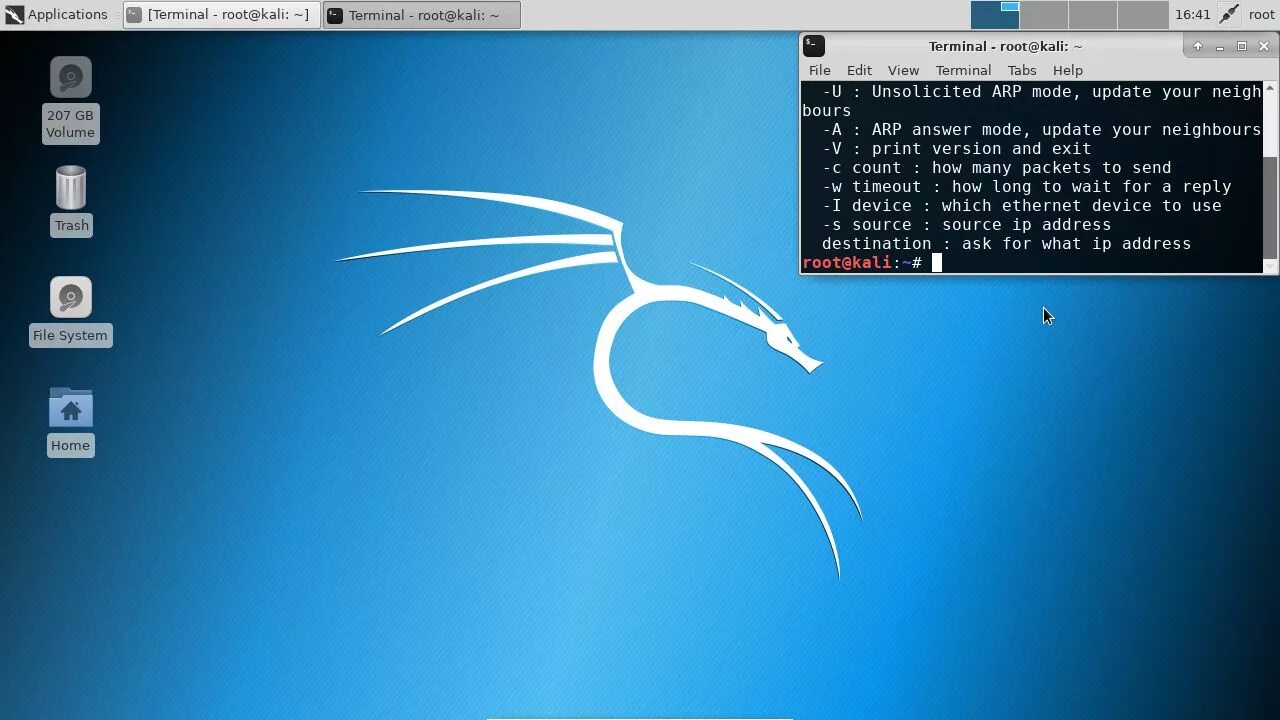Toggle the shade arrow in the Terminal titlebar
This screenshot has width=1280, height=720.
click(x=1198, y=46)
